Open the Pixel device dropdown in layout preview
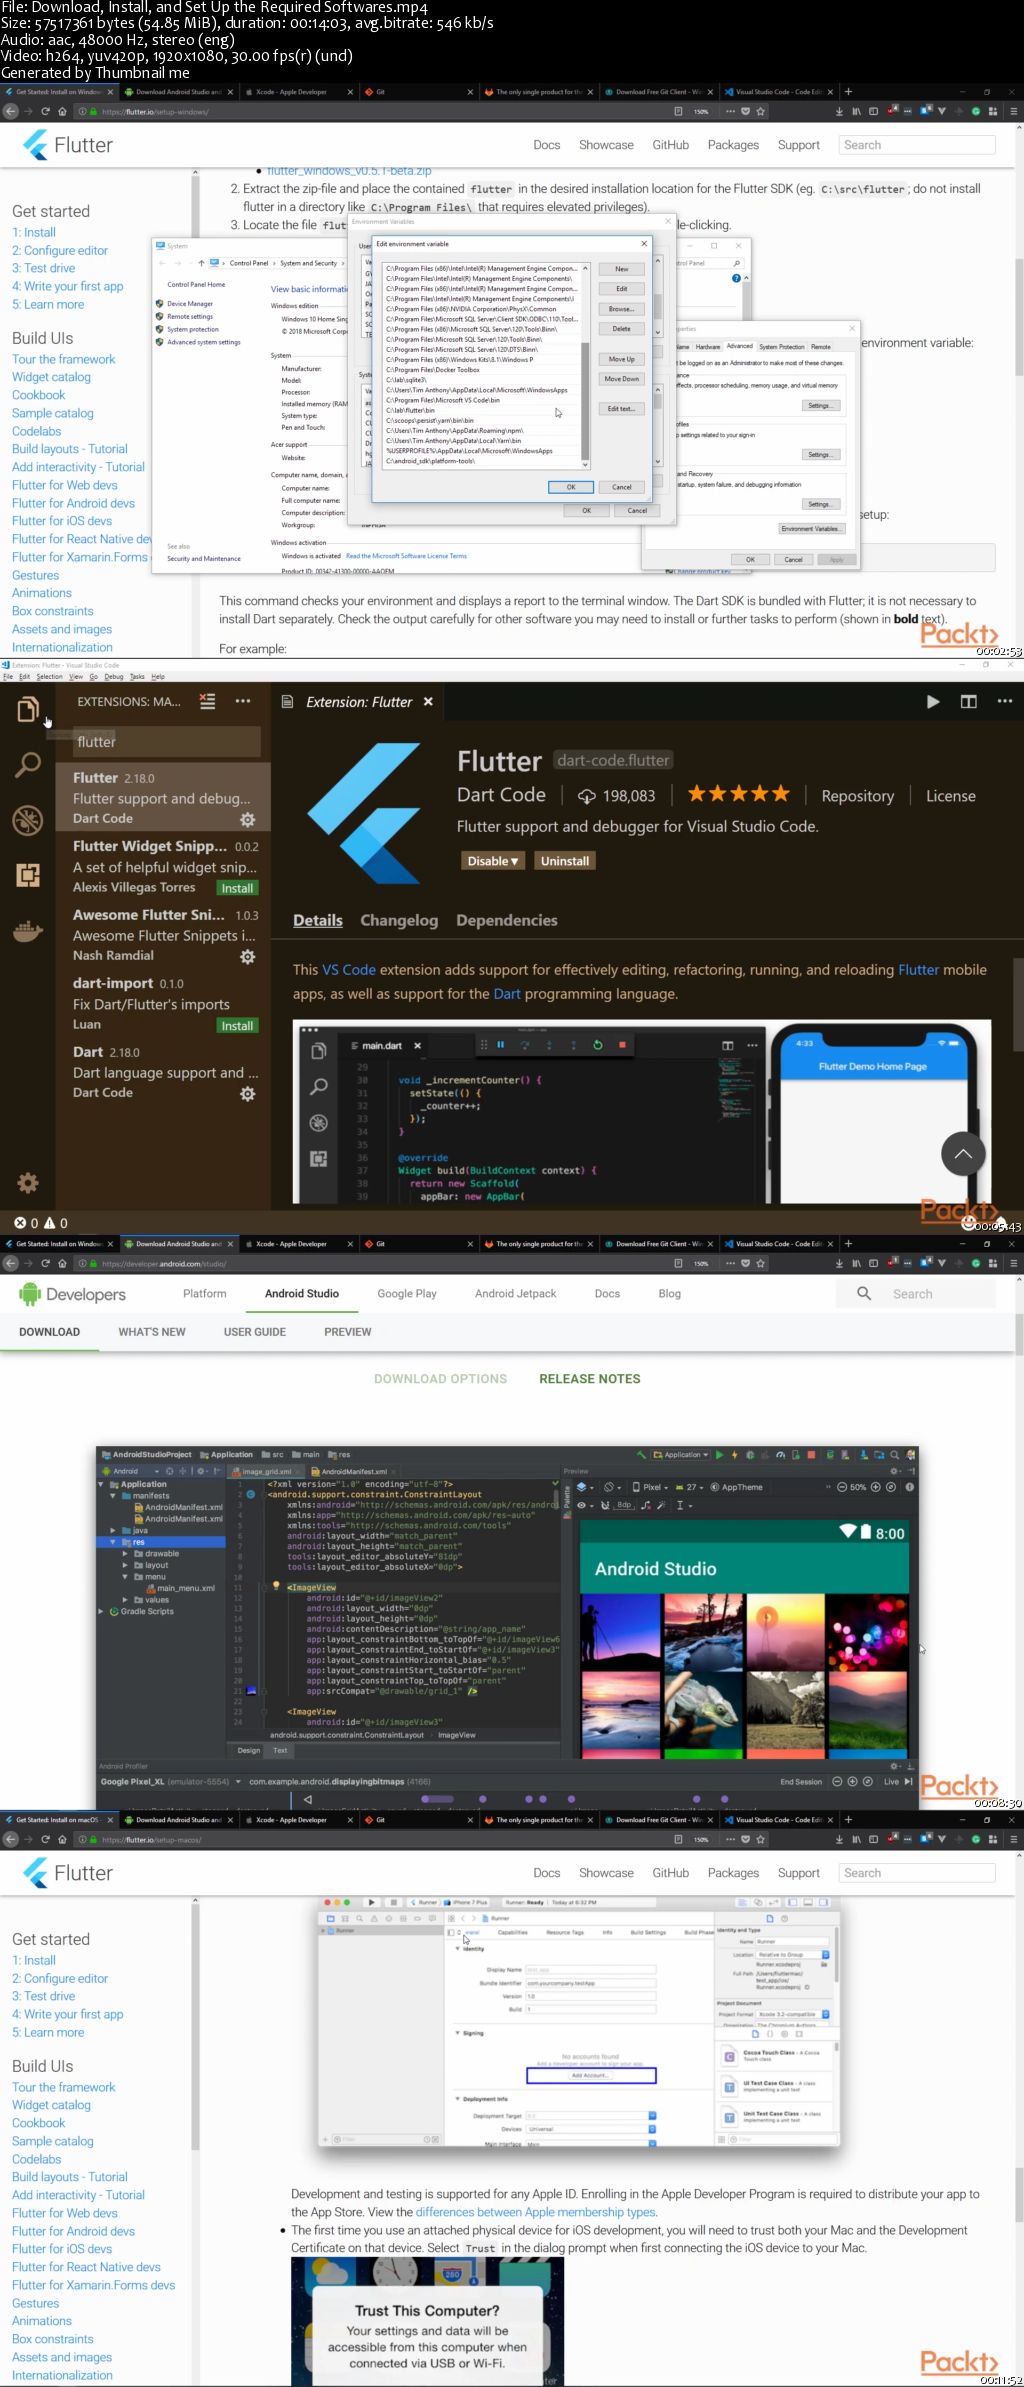 pos(650,1487)
